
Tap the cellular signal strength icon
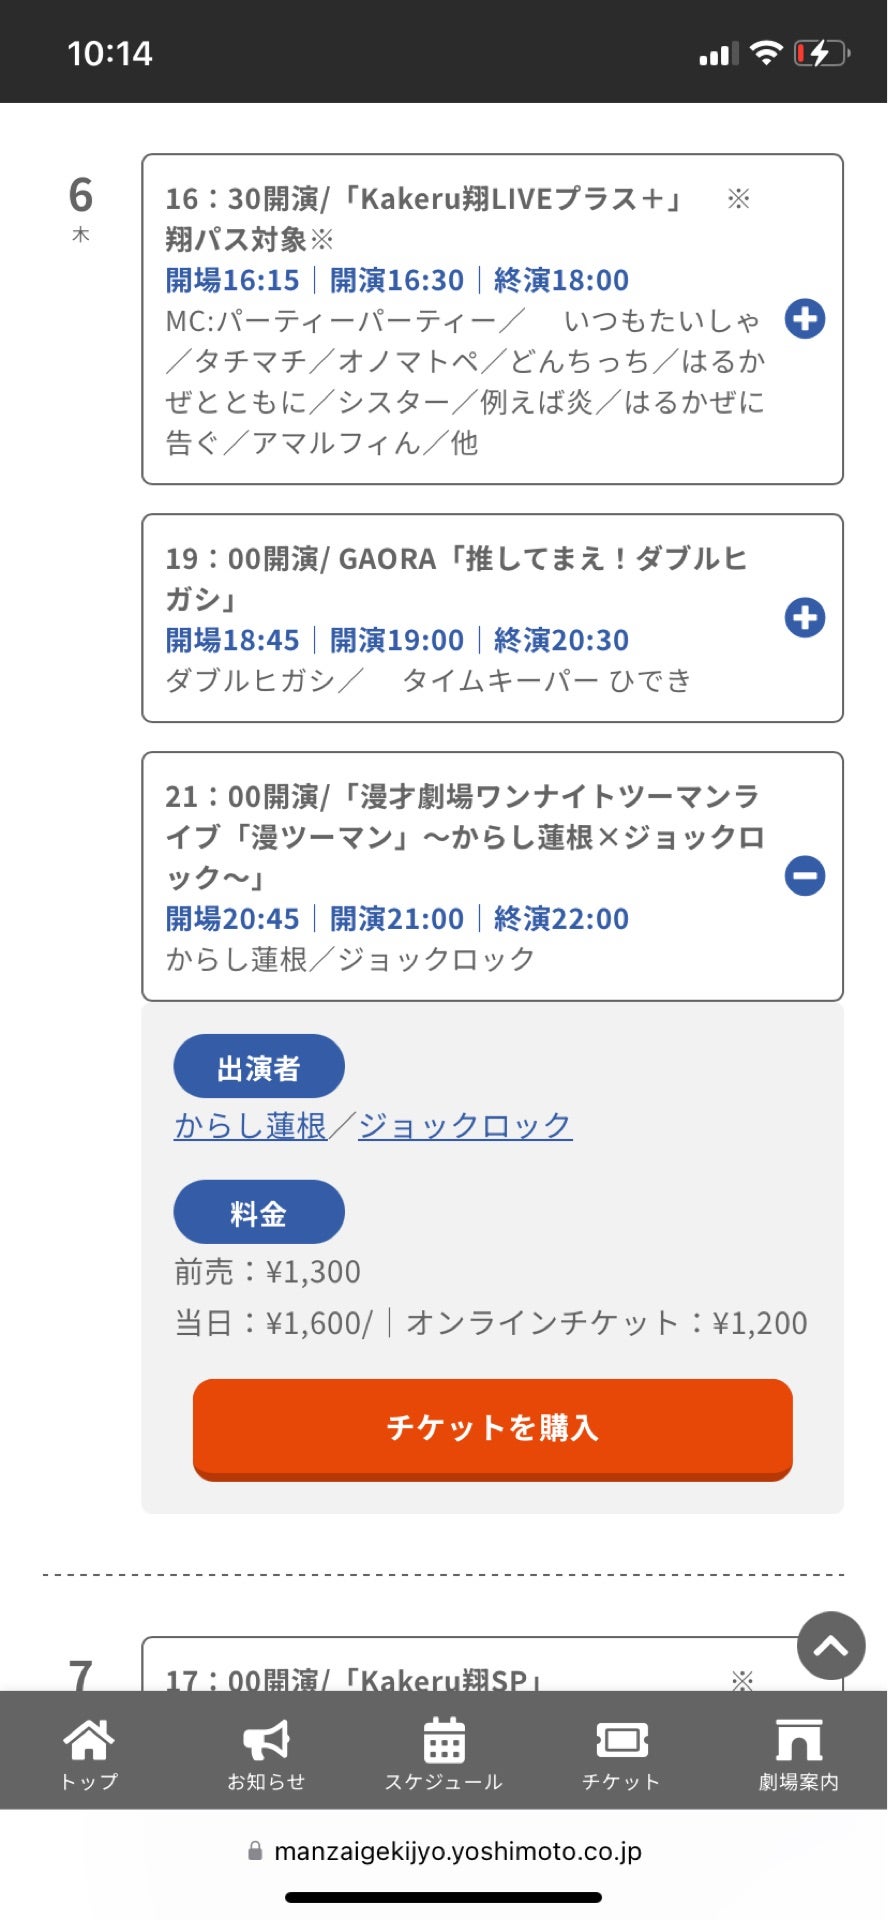tap(718, 53)
